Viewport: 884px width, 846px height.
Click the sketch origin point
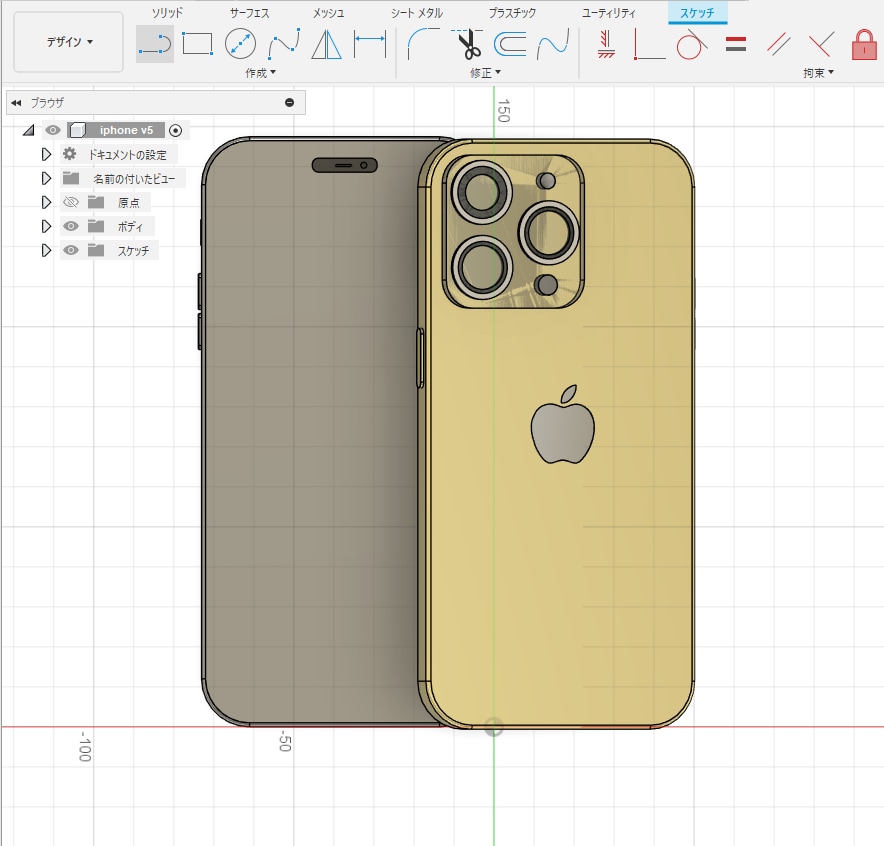494,727
